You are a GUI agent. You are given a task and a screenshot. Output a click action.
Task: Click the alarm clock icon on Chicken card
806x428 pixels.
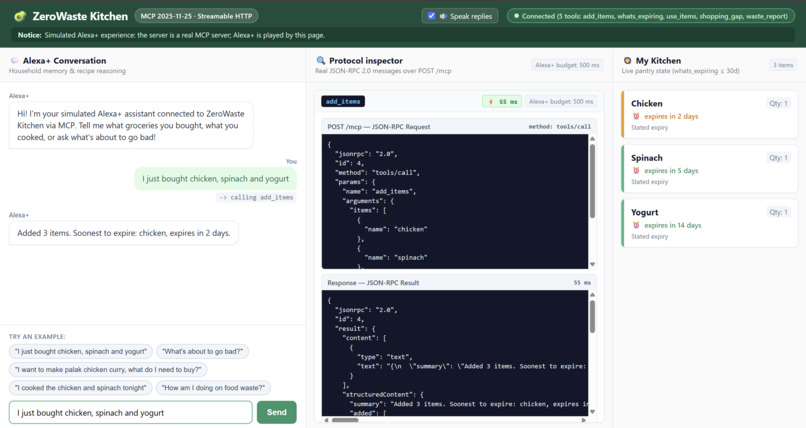tap(636, 116)
